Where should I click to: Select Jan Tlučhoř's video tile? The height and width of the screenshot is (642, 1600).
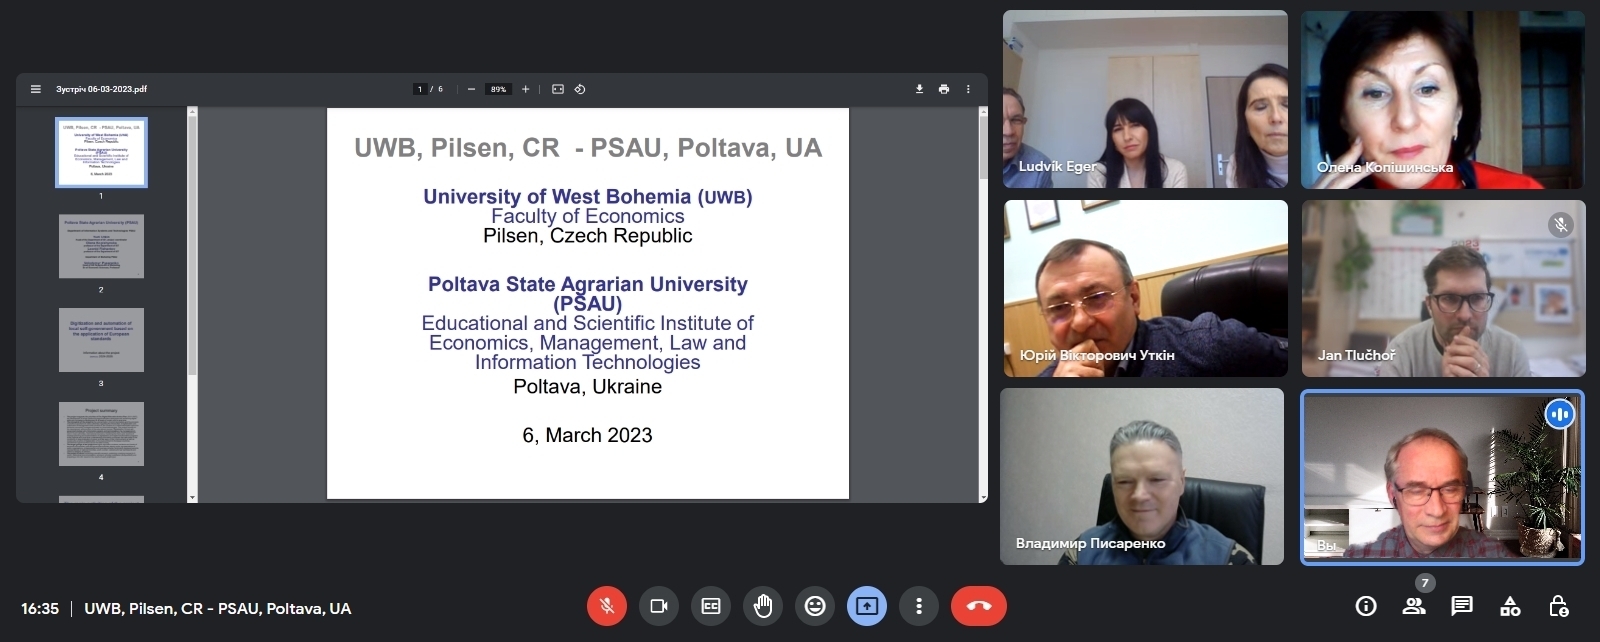point(1443,288)
